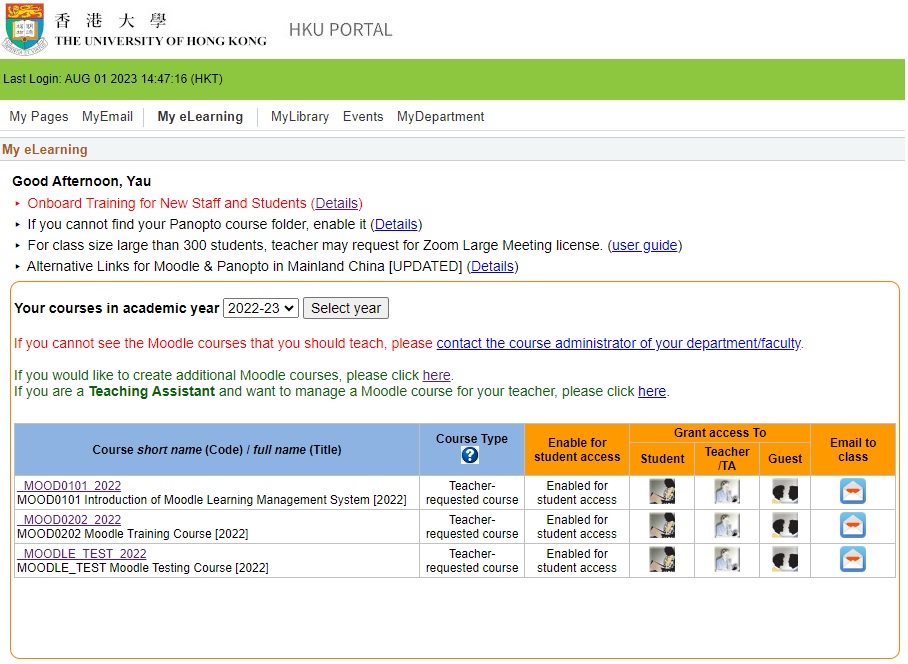Switch to the MyEmail tab
908x664 pixels.
point(107,117)
